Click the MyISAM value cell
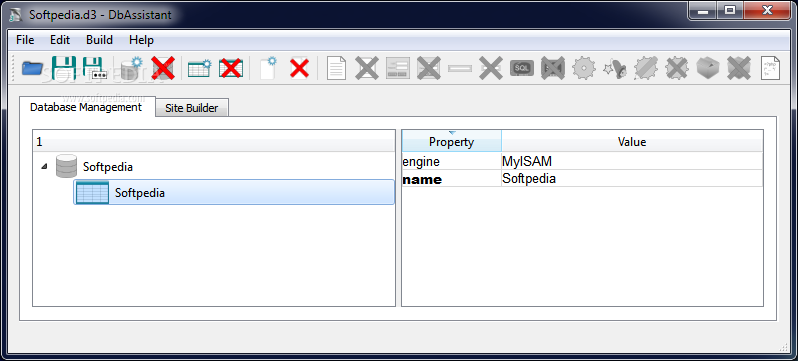Viewport: 798px width, 361px height. coord(632,162)
